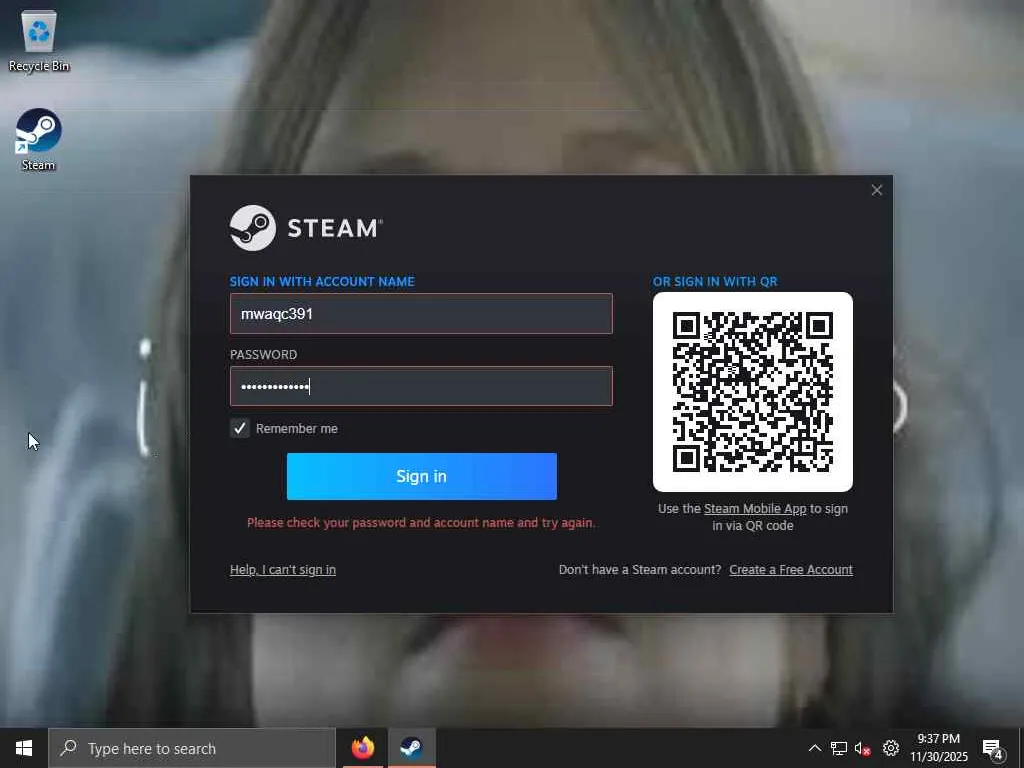Click the error message about password
Viewport: 1024px width, 768px height.
click(421, 522)
